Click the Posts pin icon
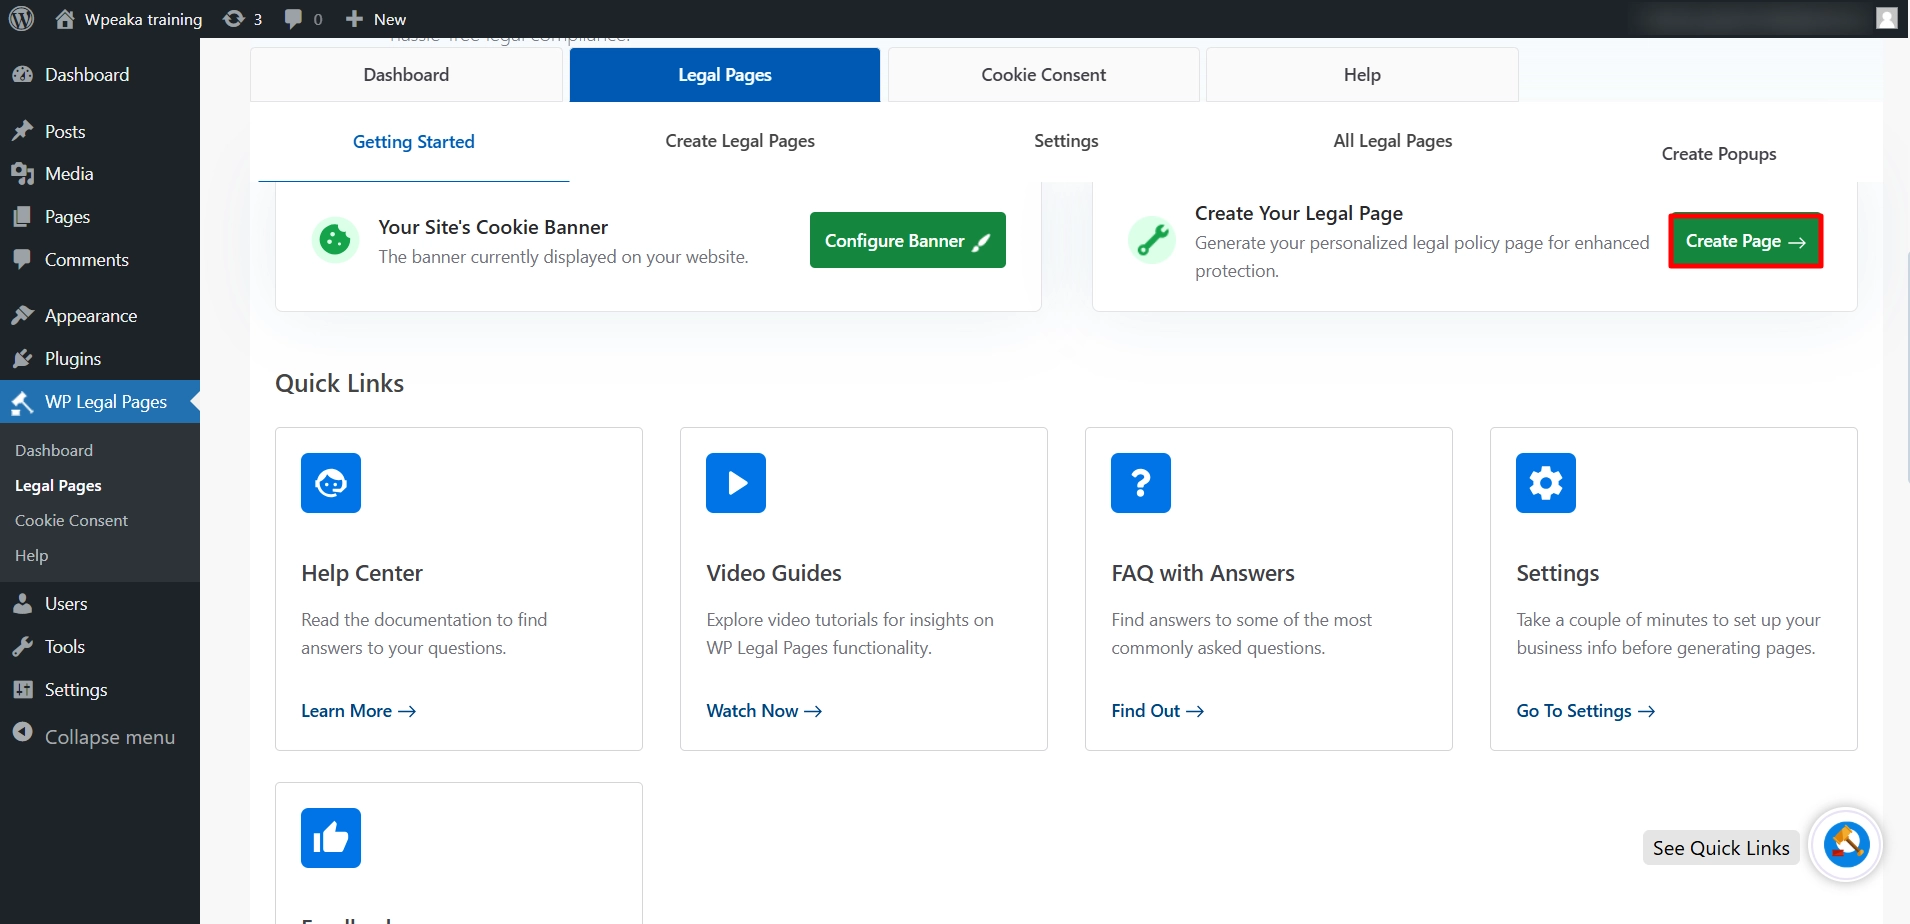The height and width of the screenshot is (924, 1910). tap(22, 131)
